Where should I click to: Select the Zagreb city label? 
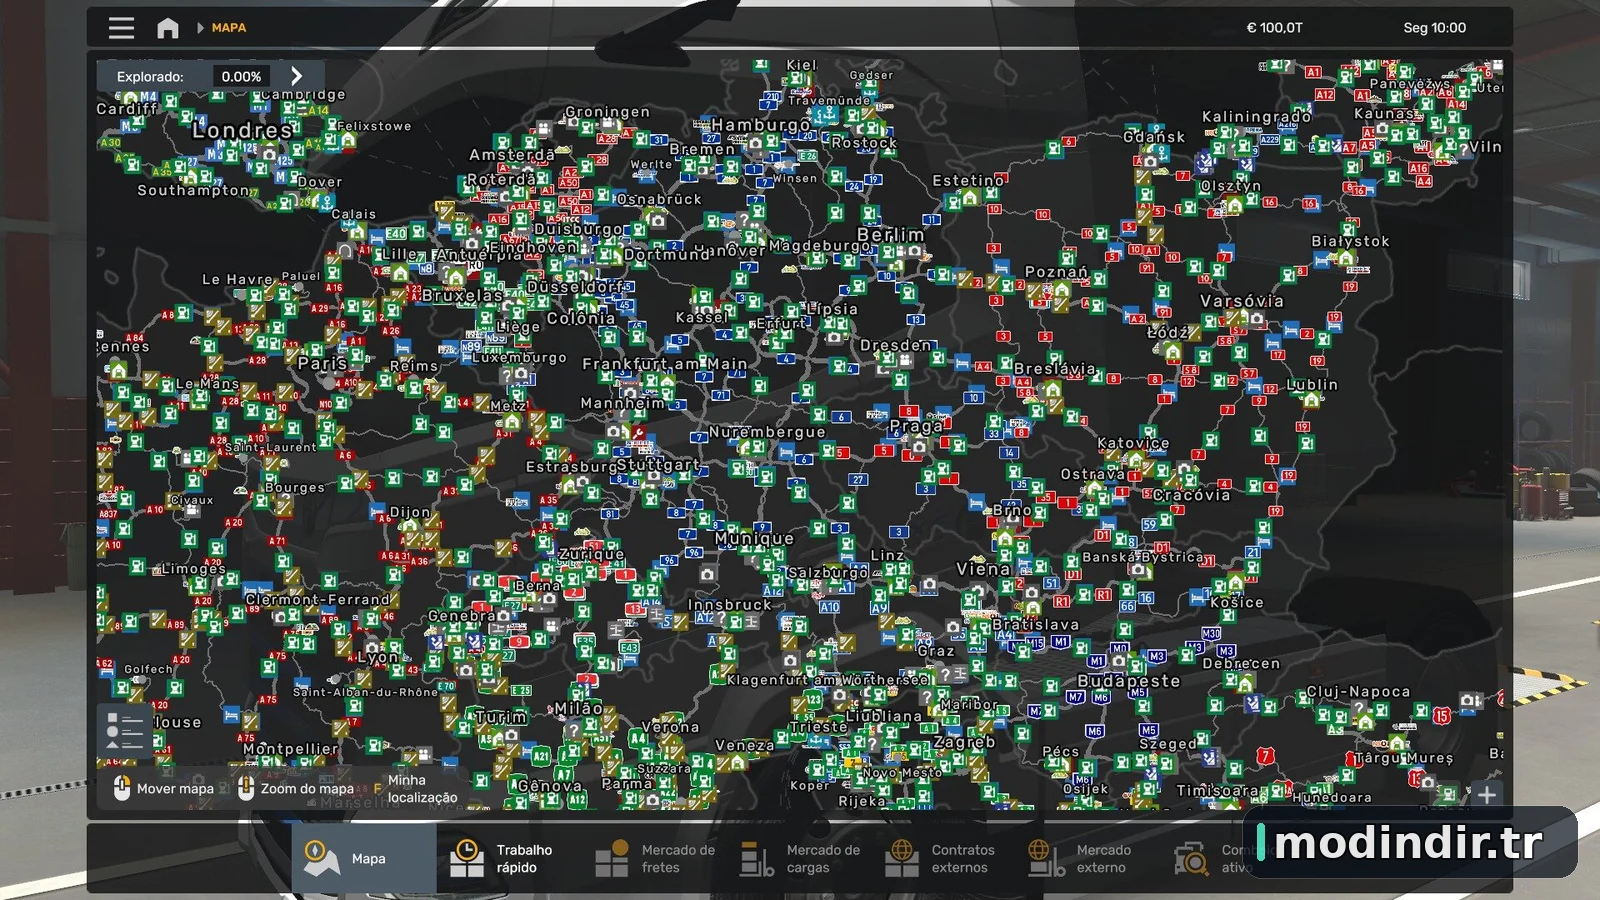pos(964,742)
